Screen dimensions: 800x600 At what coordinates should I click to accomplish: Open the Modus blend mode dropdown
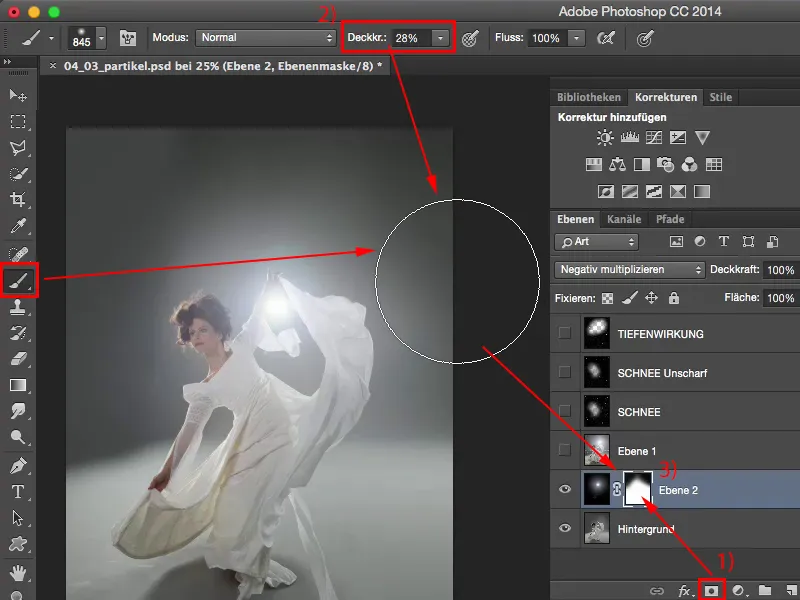[x=265, y=38]
